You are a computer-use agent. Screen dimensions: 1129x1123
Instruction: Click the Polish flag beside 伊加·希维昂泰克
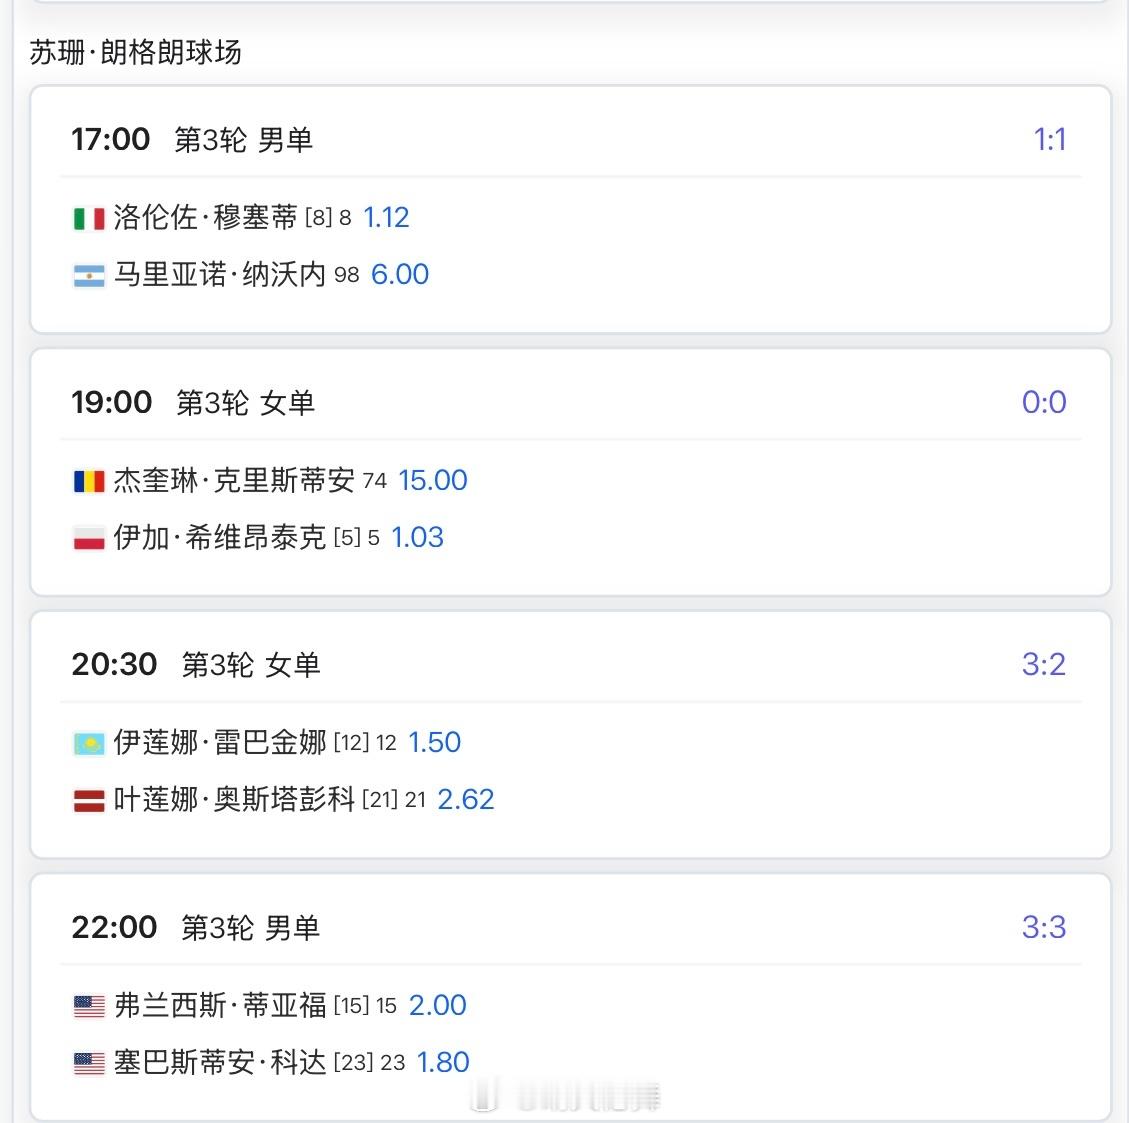point(89,538)
